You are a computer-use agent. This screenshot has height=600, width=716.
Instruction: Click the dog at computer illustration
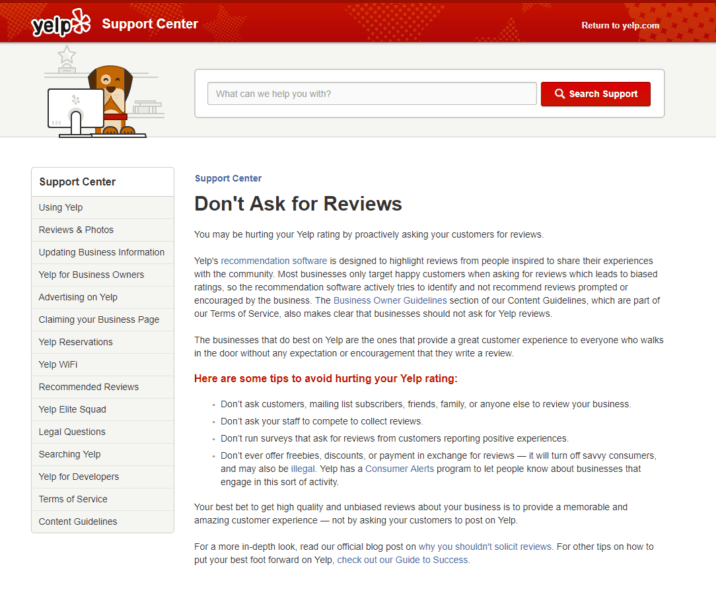click(x=104, y=92)
